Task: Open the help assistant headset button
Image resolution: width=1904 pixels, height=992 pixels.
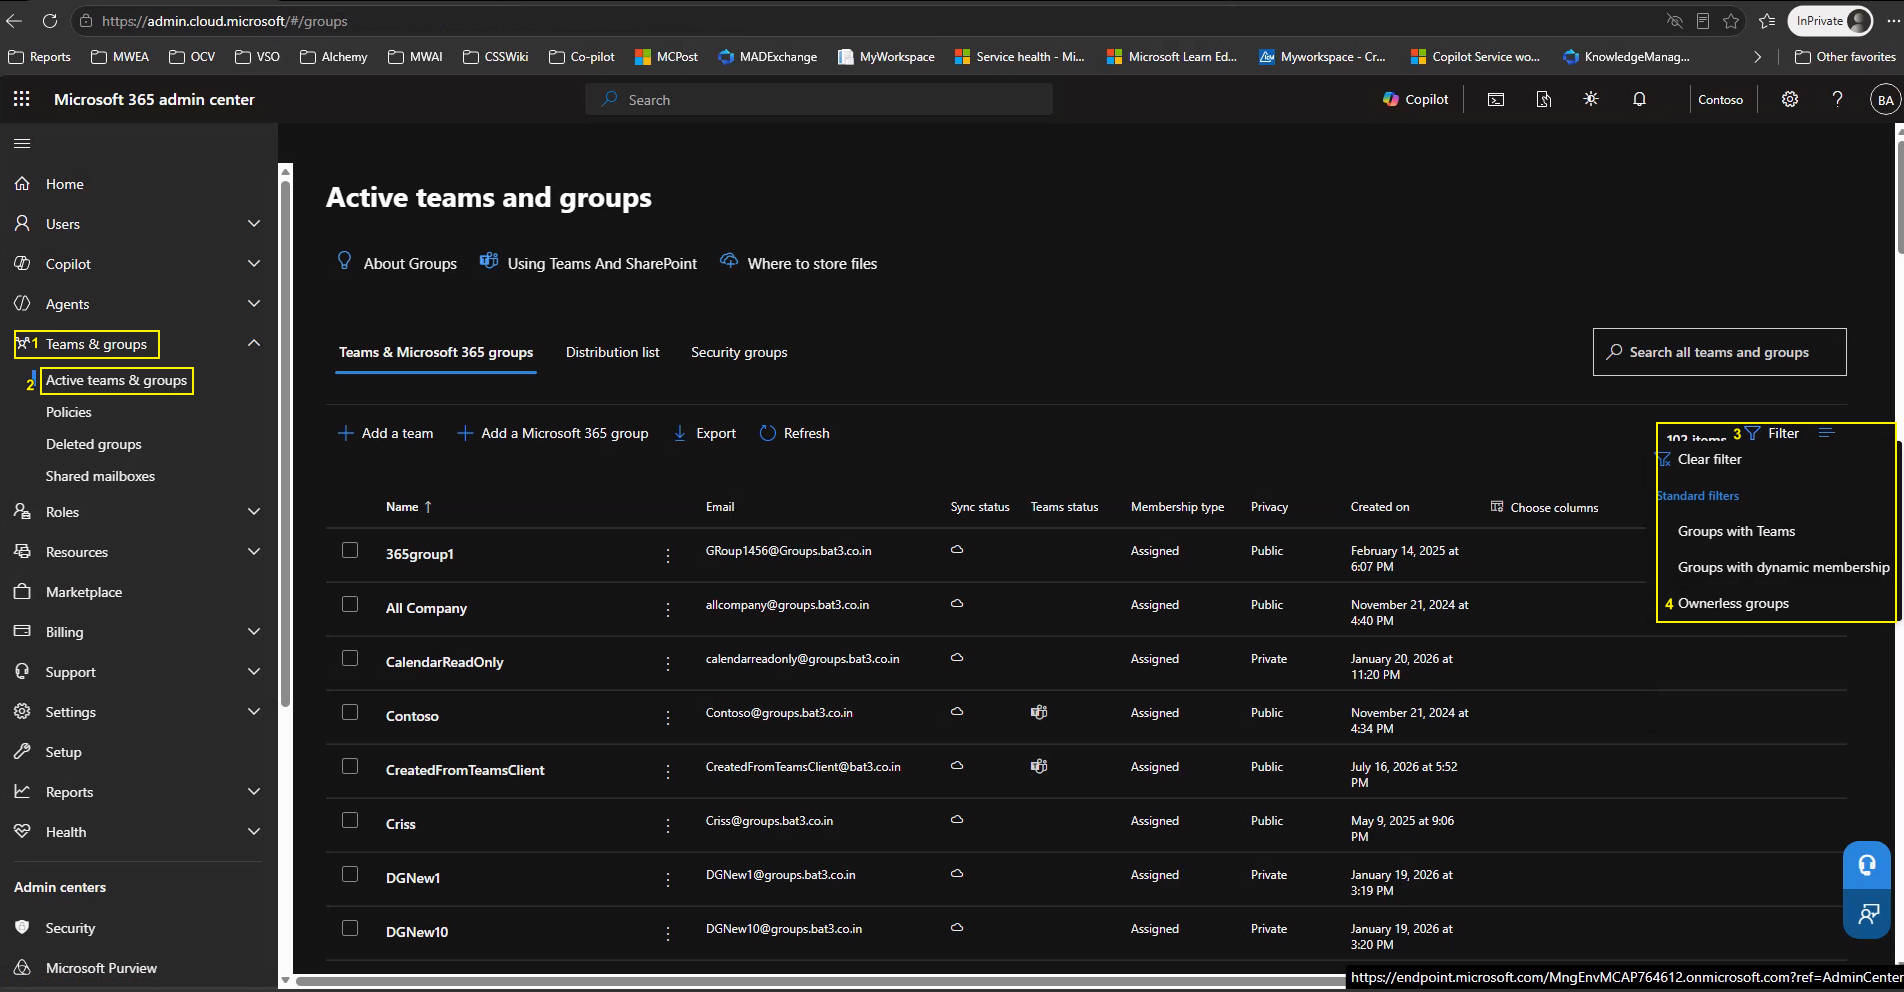Action: tap(1867, 866)
